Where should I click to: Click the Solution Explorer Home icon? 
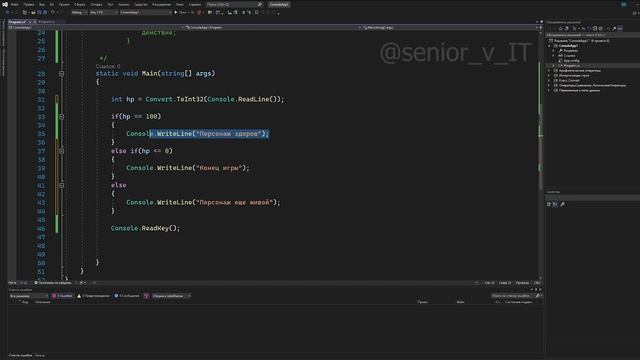coord(560,29)
